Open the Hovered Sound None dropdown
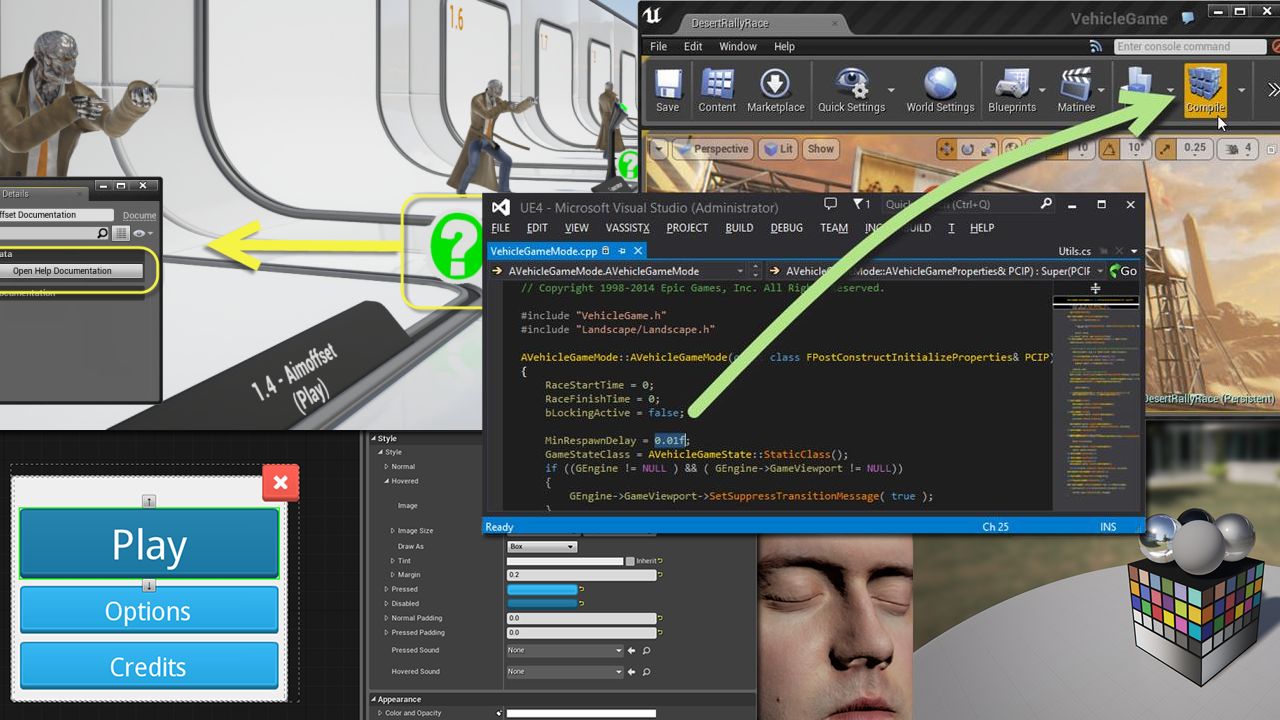The image size is (1280, 720). point(565,672)
